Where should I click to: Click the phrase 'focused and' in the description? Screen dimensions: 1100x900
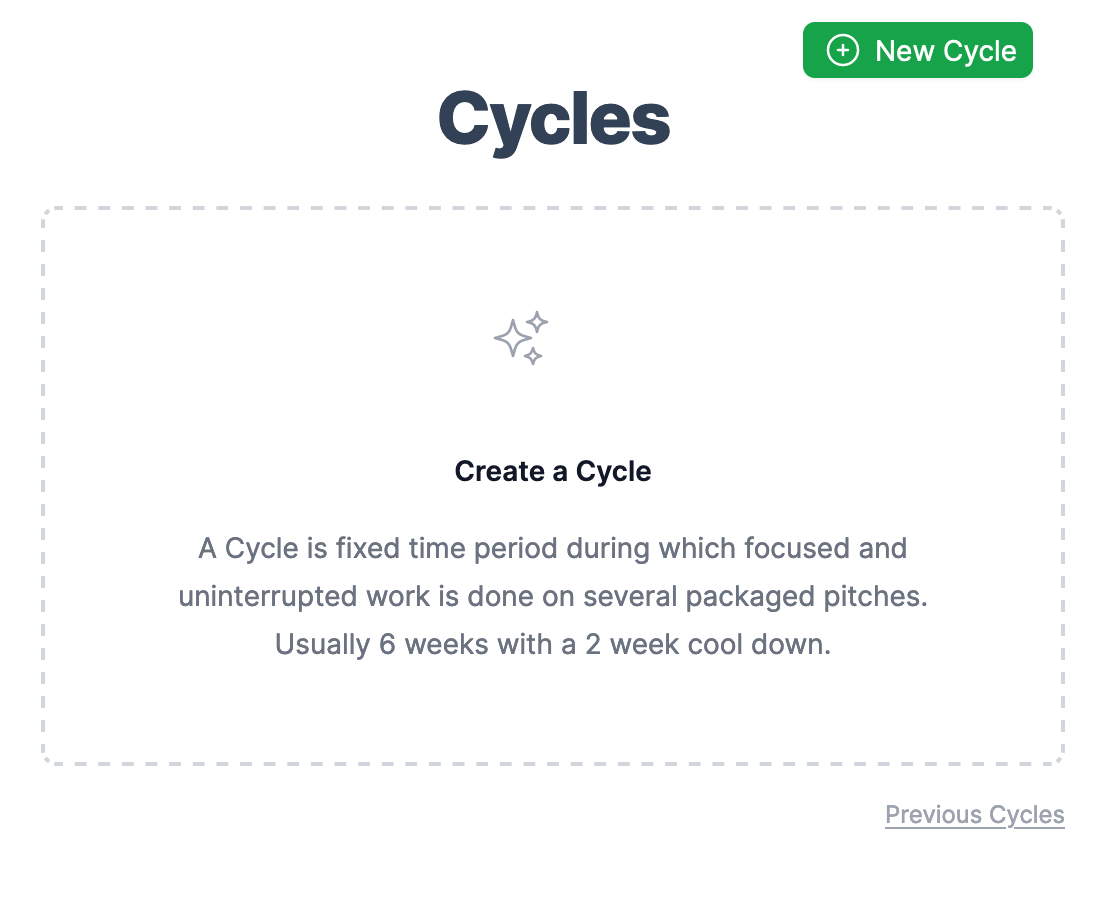(826, 549)
